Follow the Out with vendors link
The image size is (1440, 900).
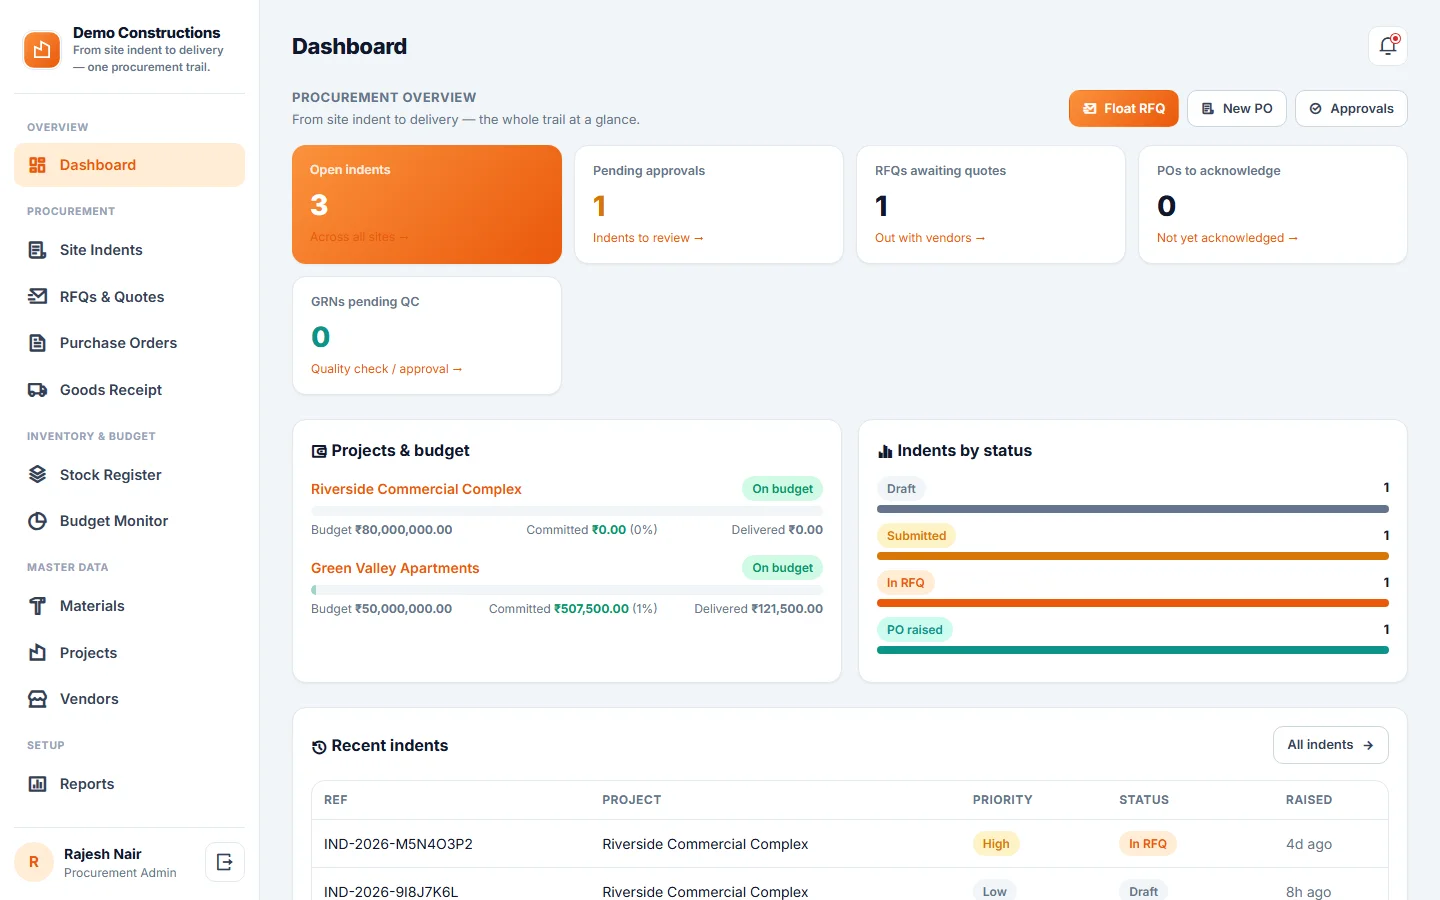930,238
